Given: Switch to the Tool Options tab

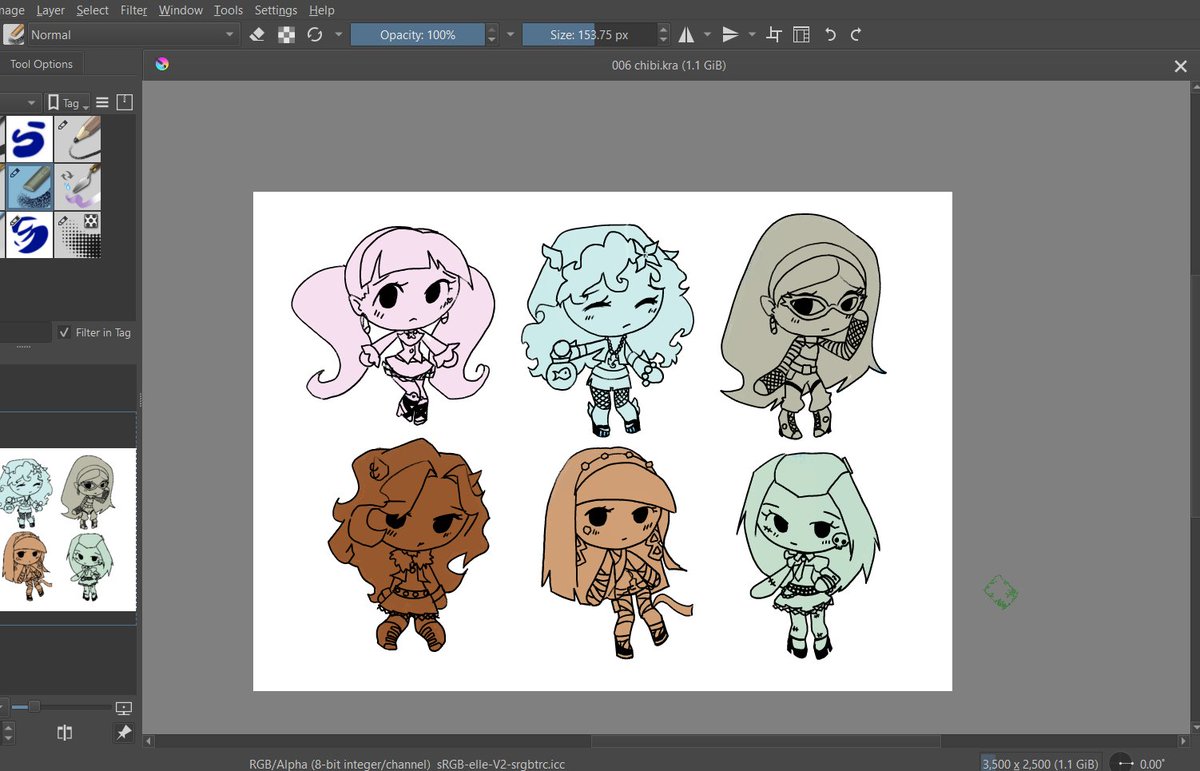Looking at the screenshot, I should 41,64.
